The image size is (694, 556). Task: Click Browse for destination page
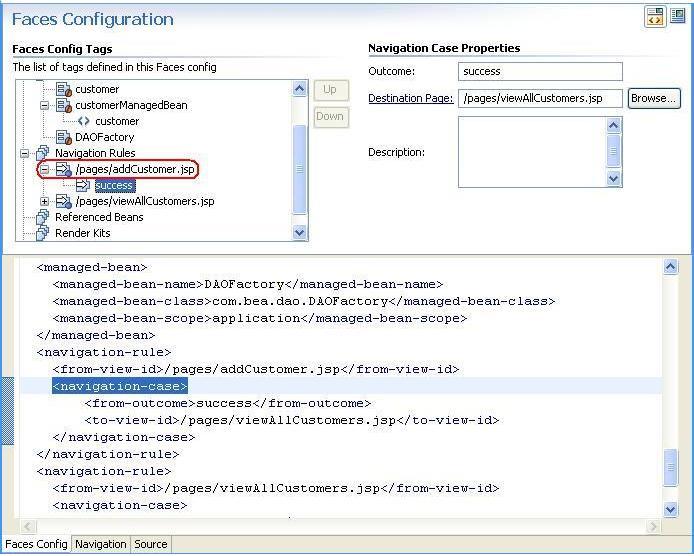(654, 98)
